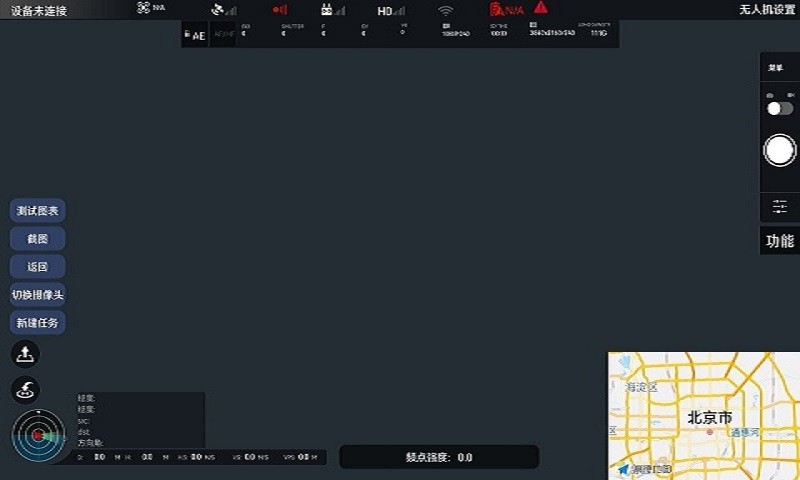800x480 pixels.
Task: Open the 菜单 camera menu
Action: point(776,68)
